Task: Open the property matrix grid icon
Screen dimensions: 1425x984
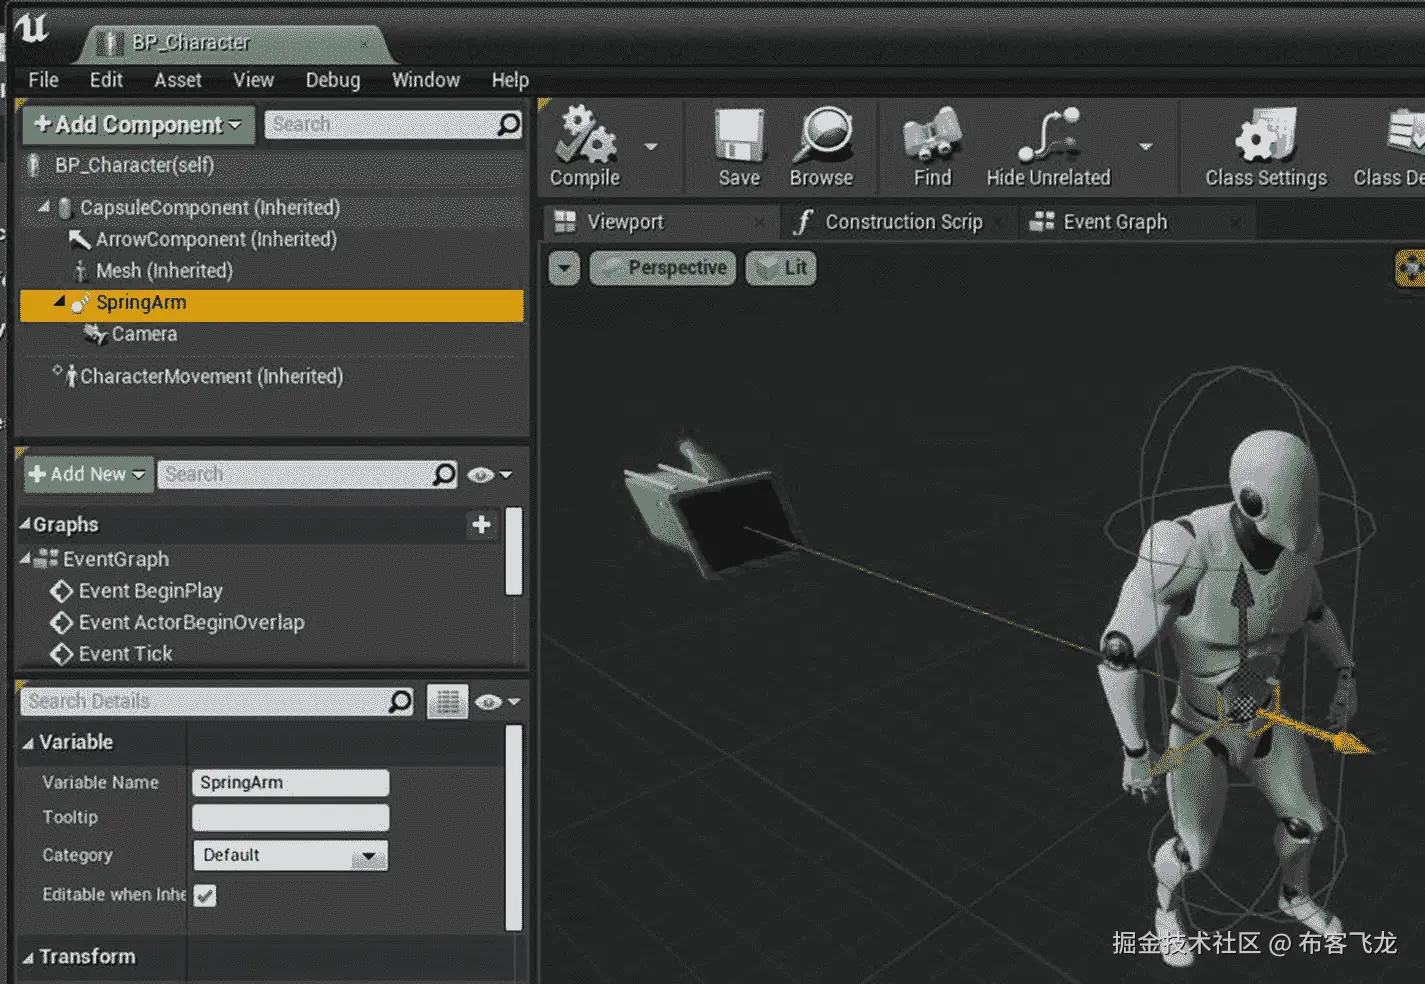Action: click(447, 702)
